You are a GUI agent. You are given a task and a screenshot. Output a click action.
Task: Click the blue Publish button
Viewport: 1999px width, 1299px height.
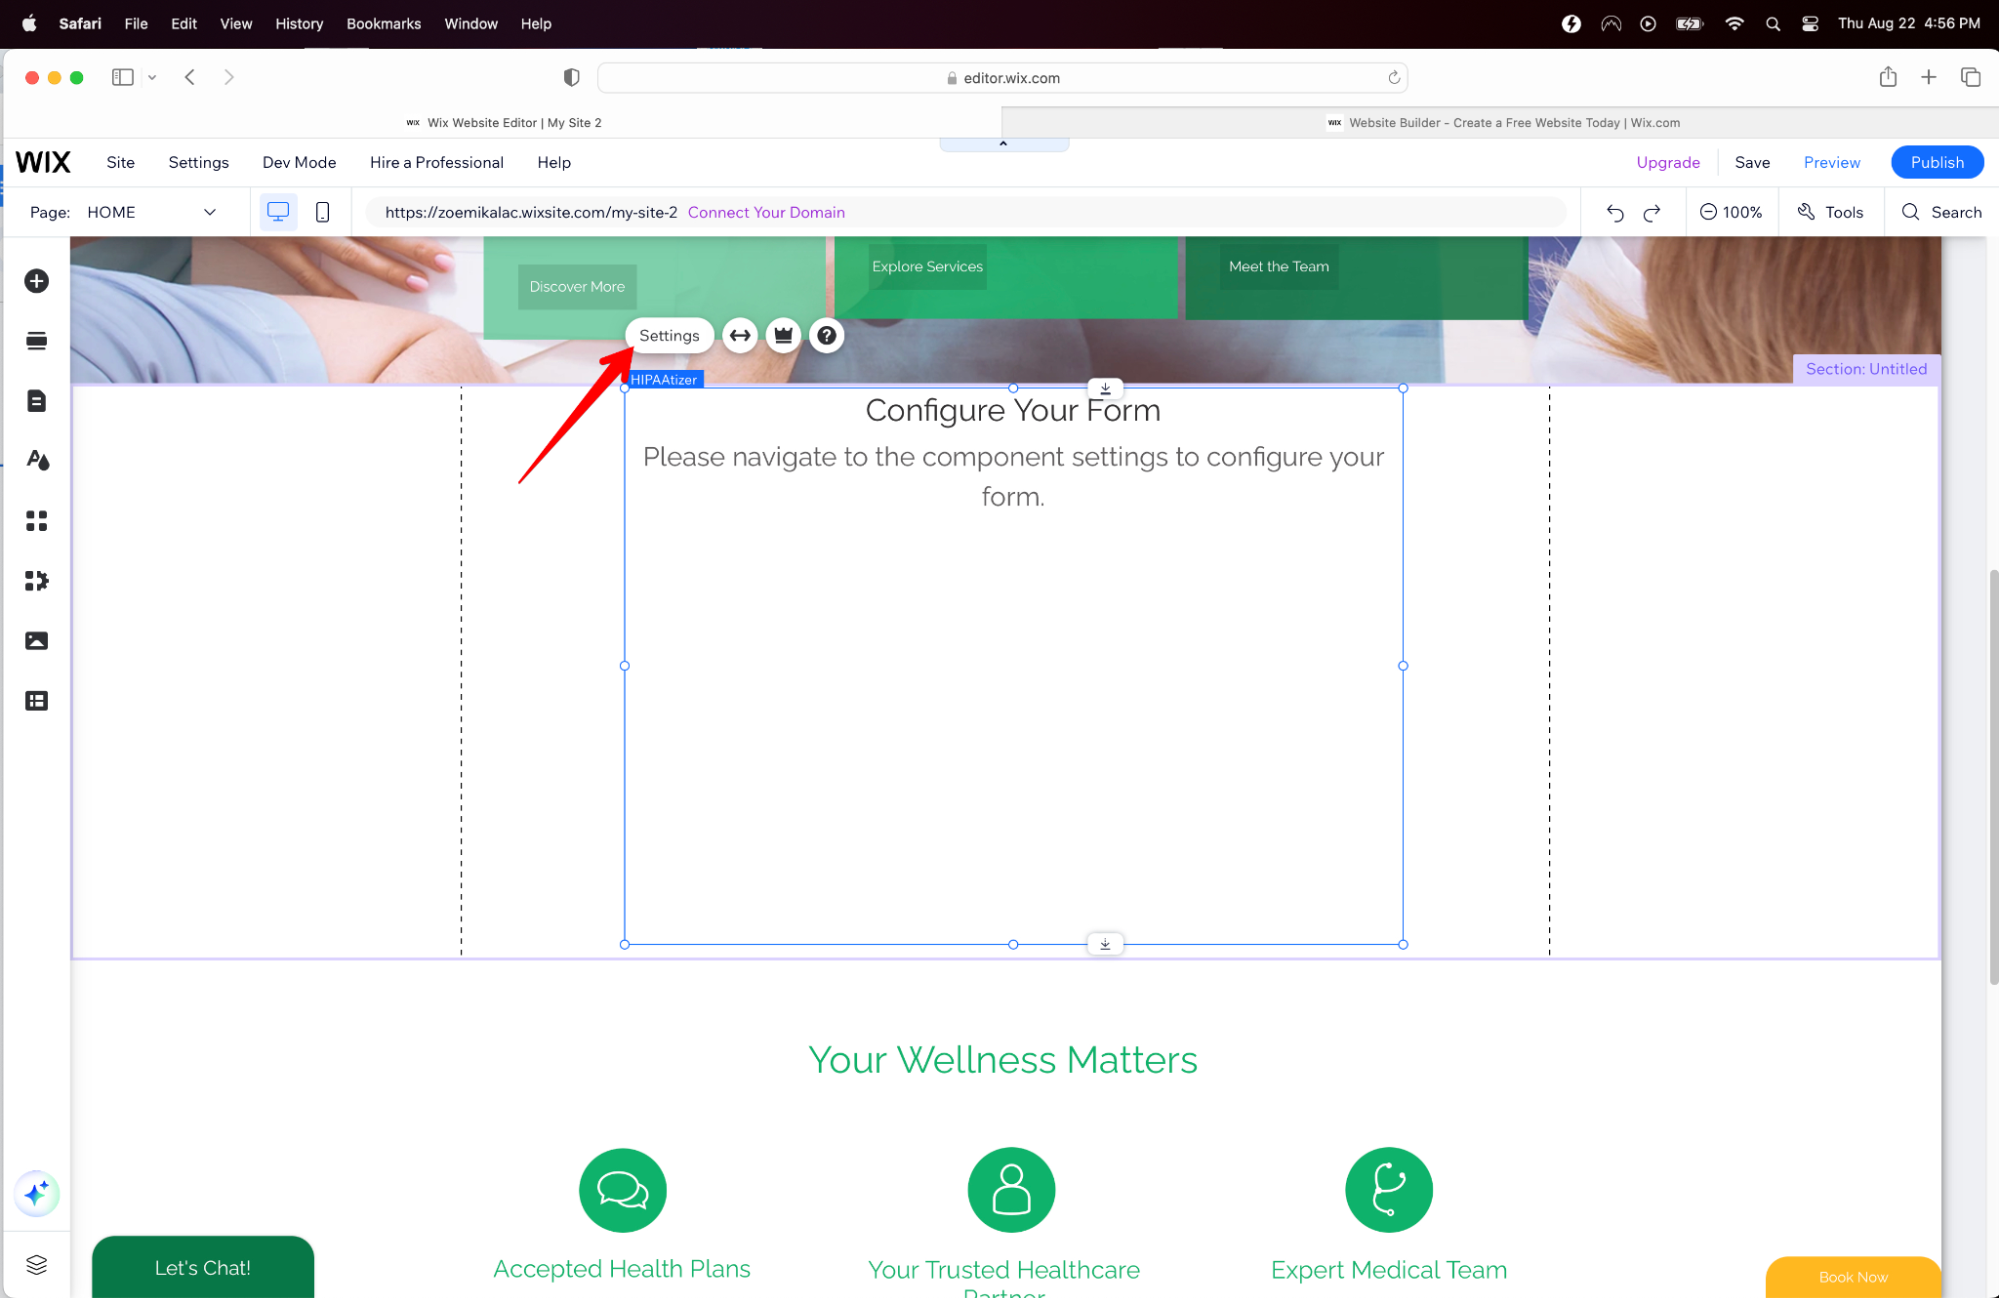[x=1936, y=162]
